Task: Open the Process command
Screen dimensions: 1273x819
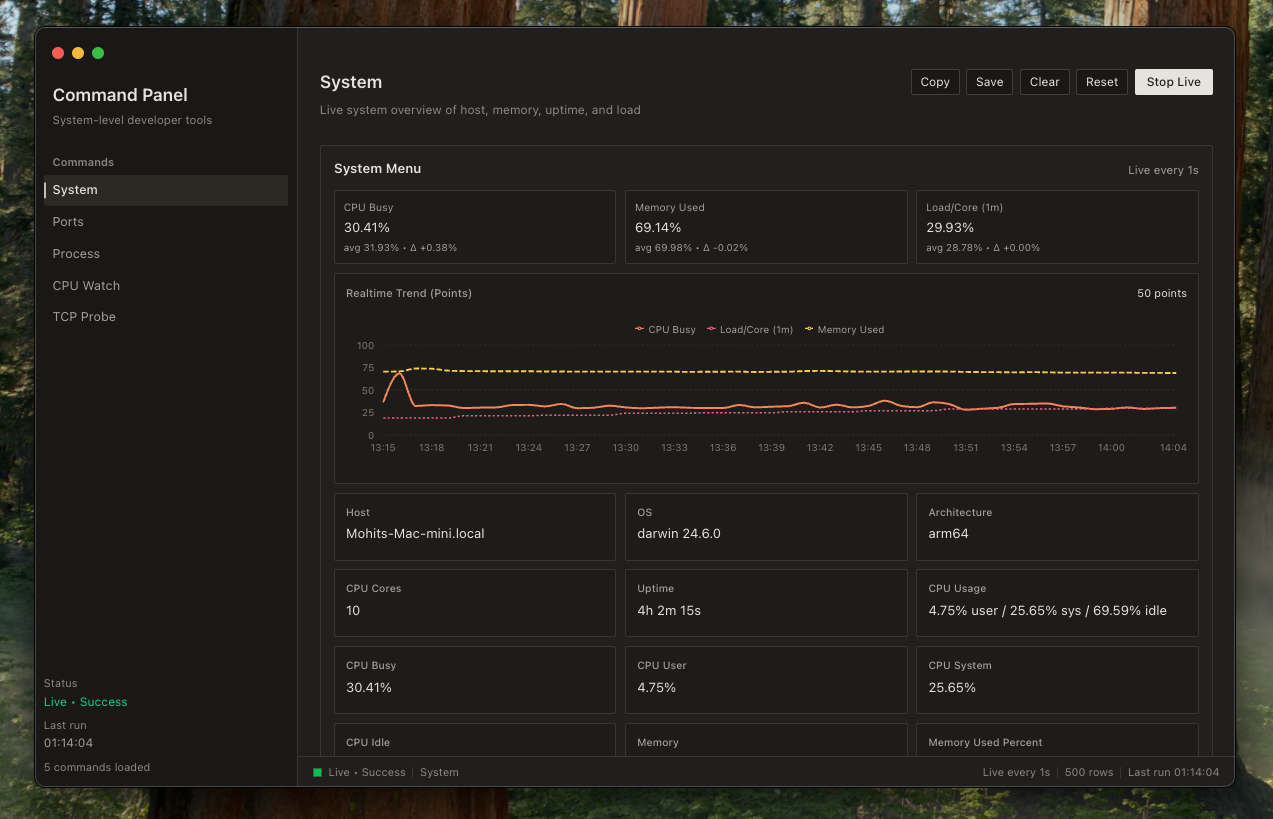Action: (x=166, y=254)
